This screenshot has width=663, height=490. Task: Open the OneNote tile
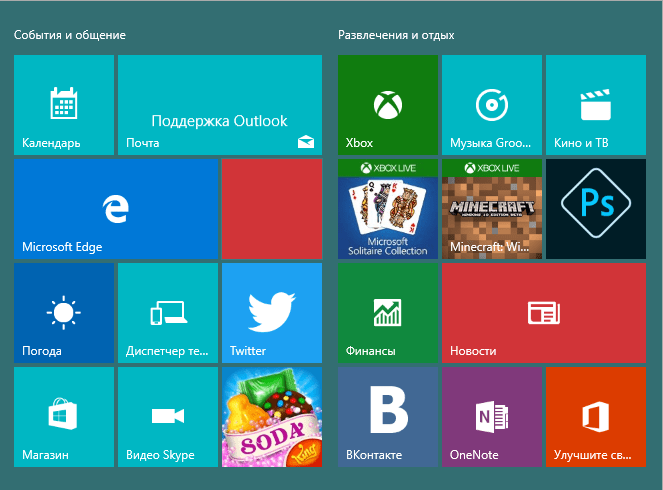[x=492, y=417]
